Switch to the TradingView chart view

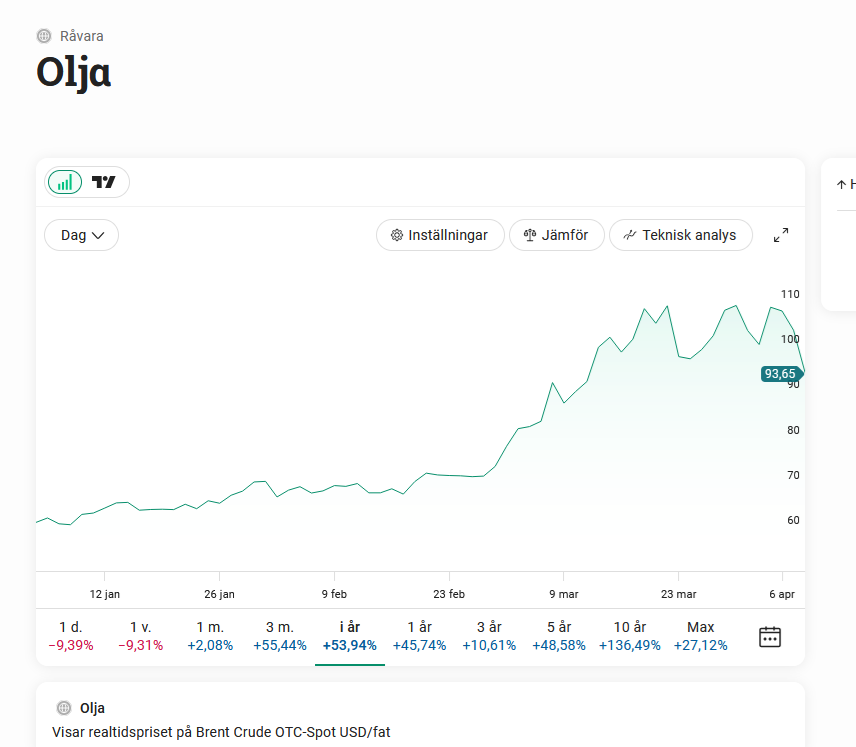pos(104,182)
